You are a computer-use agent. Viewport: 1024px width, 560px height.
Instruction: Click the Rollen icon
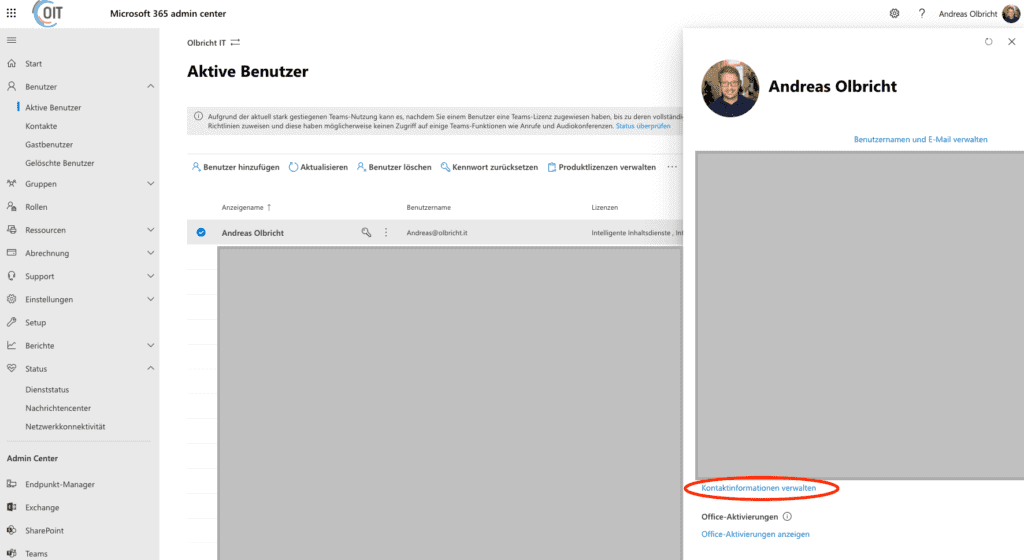coord(11,206)
